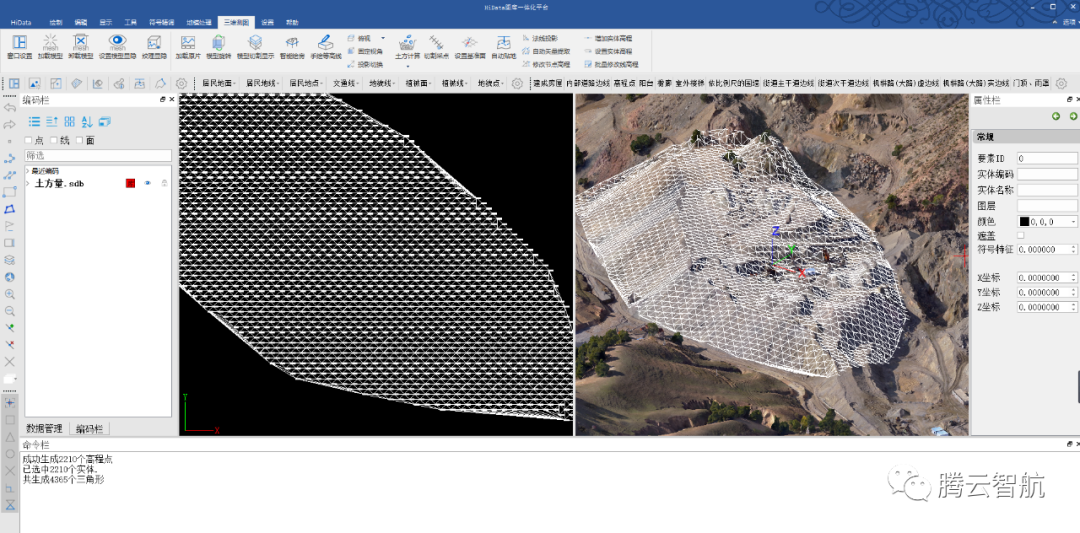Open the 颜色 color dropdown arrow
This screenshot has width=1080, height=533.
(x=1073, y=221)
